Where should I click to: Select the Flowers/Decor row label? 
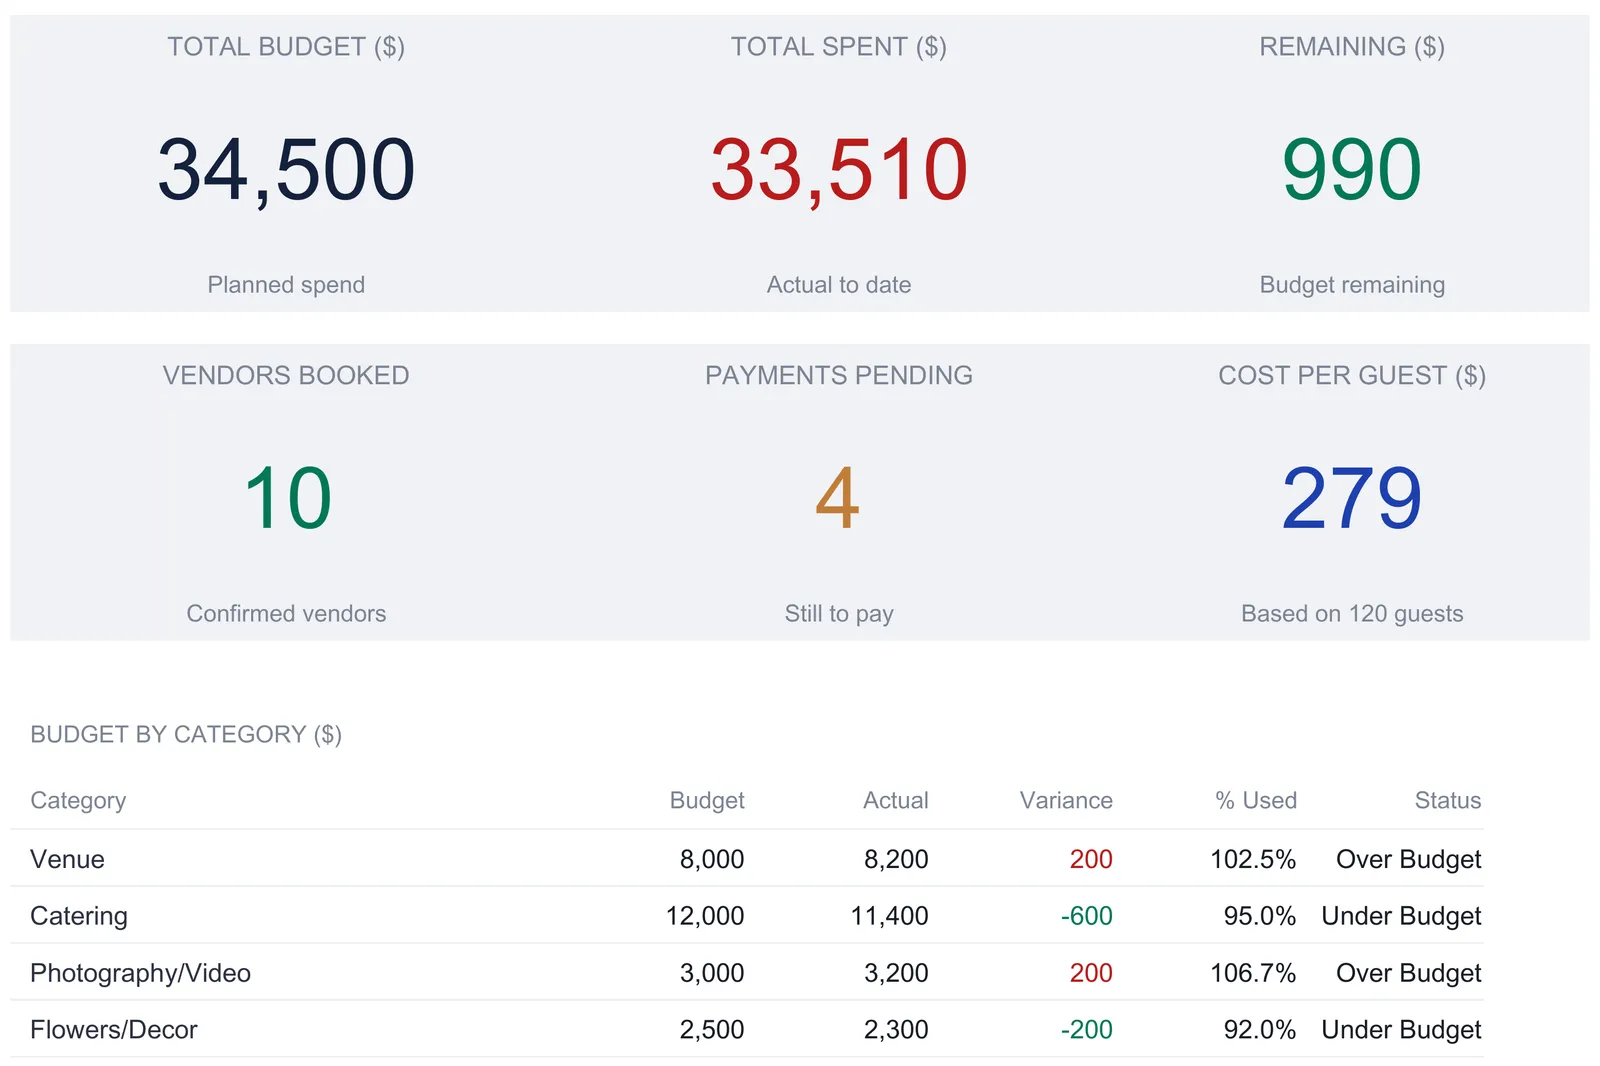[x=114, y=1029]
